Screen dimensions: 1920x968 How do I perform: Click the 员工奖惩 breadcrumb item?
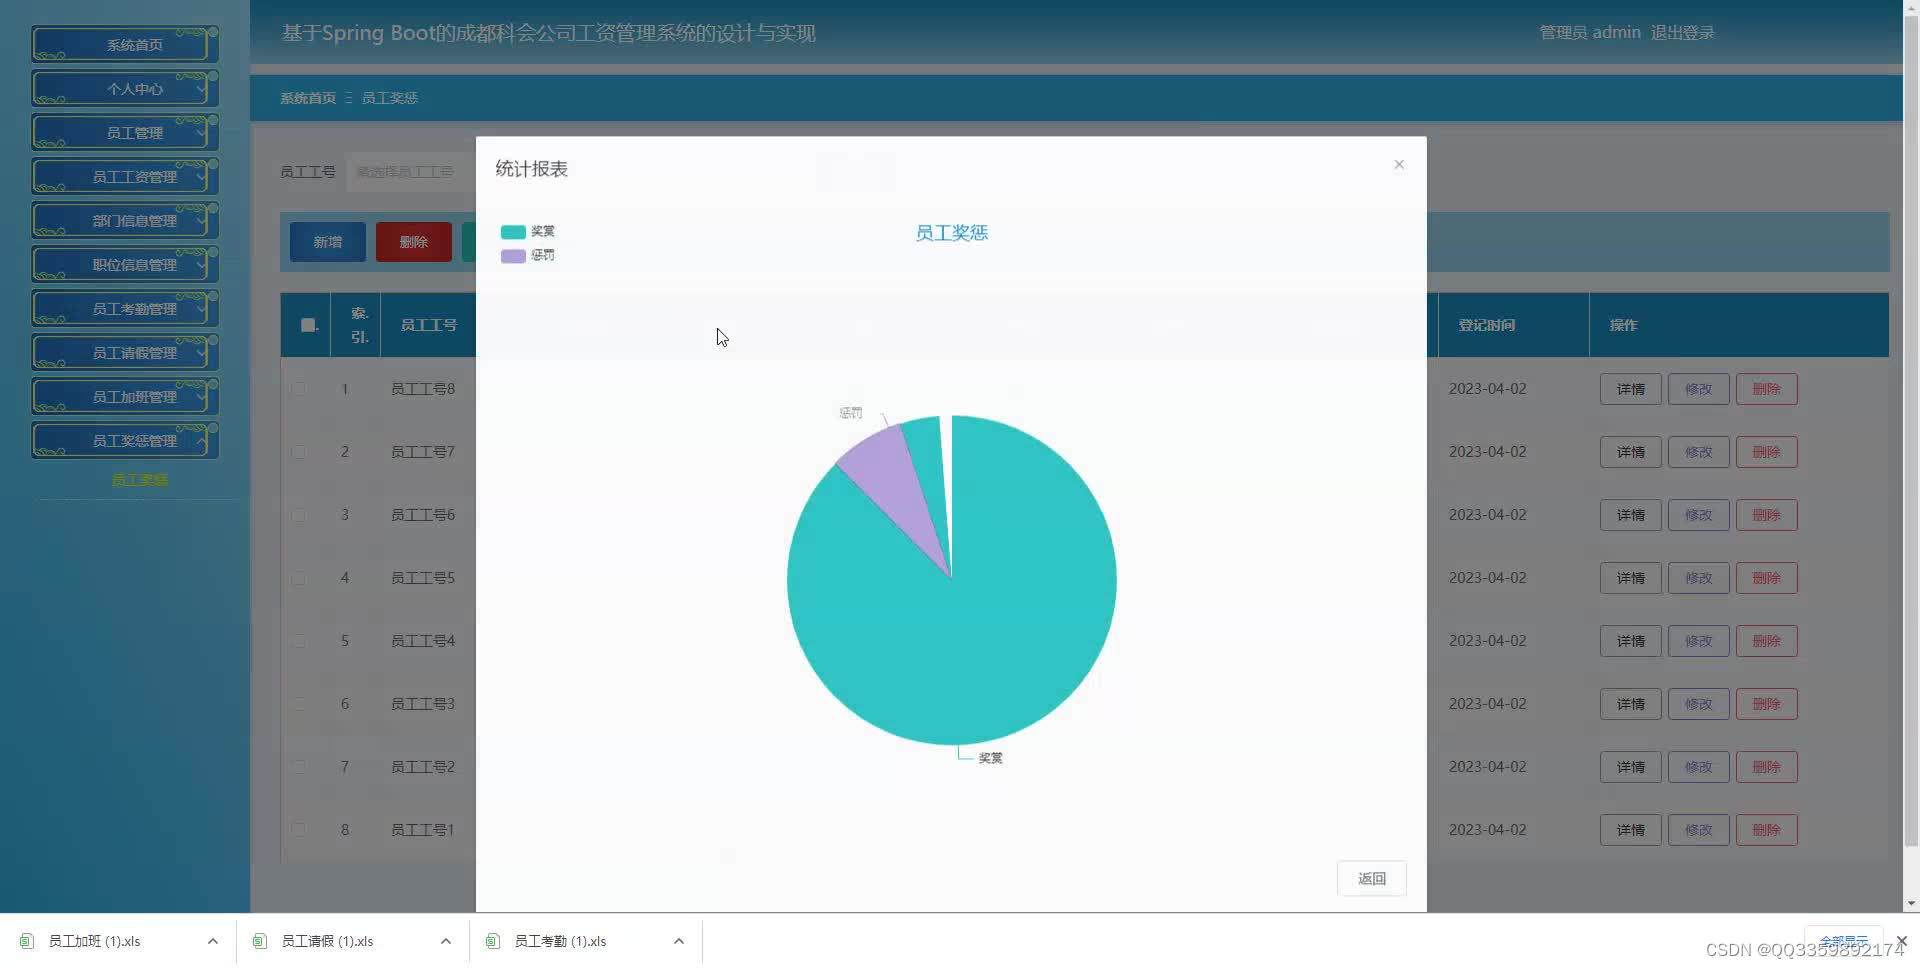pyautogui.click(x=389, y=97)
